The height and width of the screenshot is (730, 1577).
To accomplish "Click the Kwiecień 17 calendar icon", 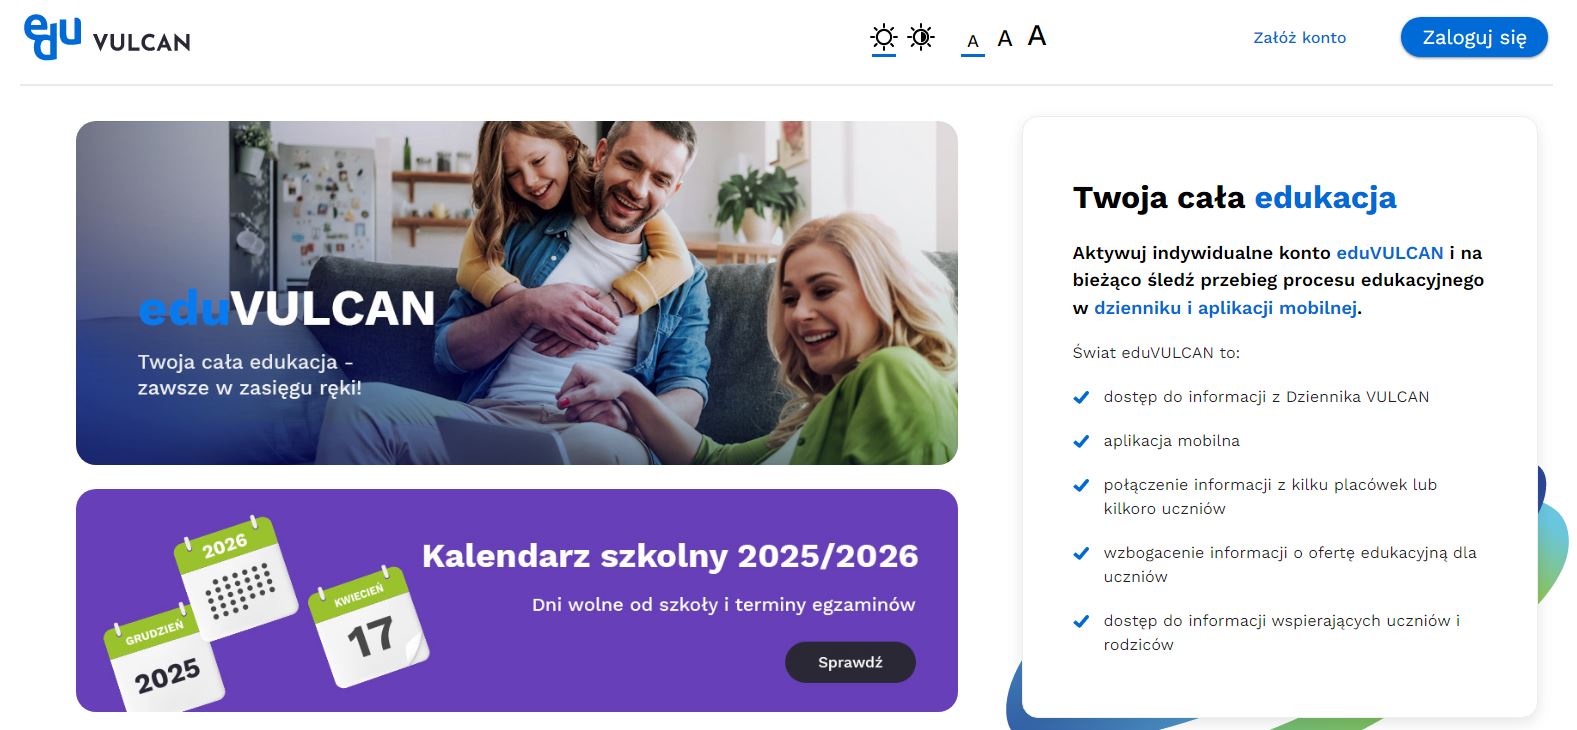I will coord(368,628).
